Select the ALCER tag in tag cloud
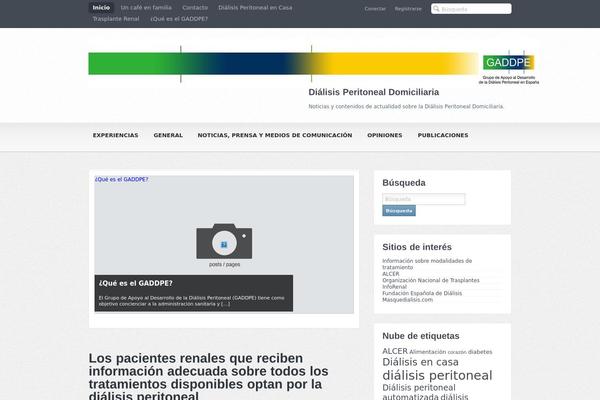The image size is (600, 400). pyautogui.click(x=395, y=351)
